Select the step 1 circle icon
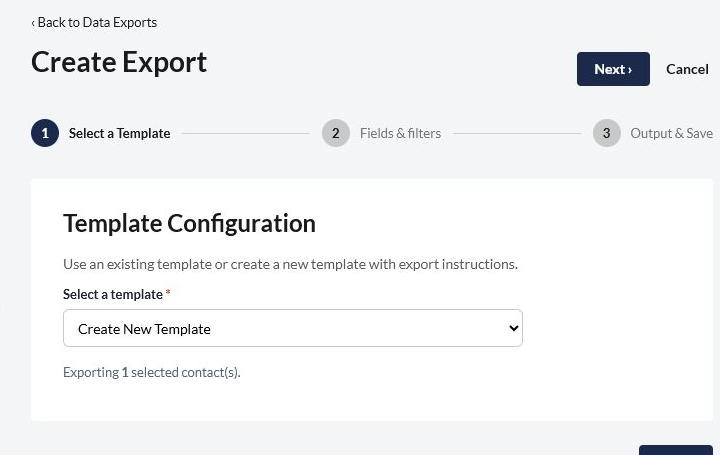Viewport: 720px width, 455px height. (x=45, y=133)
